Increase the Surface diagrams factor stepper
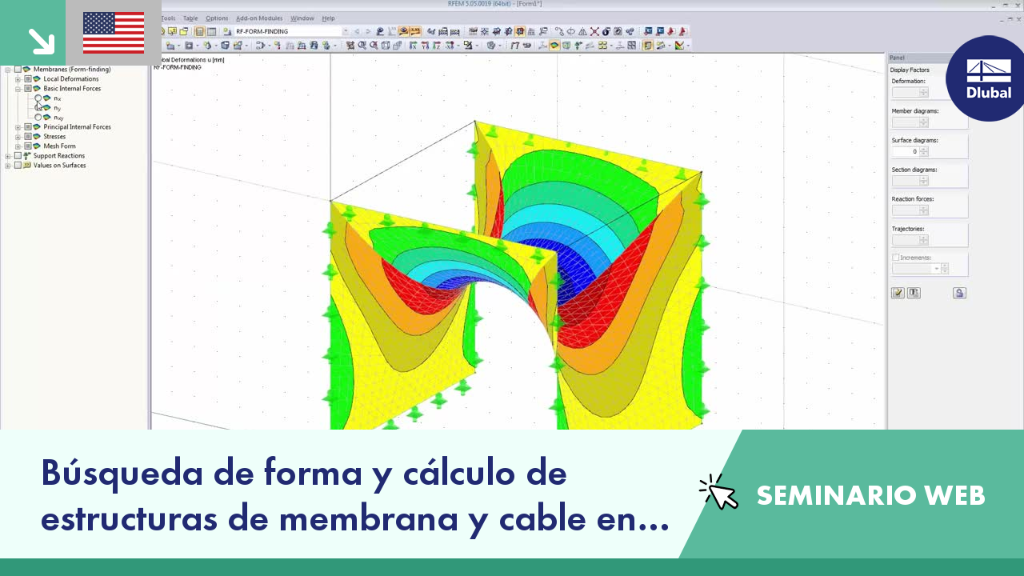 [x=923, y=150]
